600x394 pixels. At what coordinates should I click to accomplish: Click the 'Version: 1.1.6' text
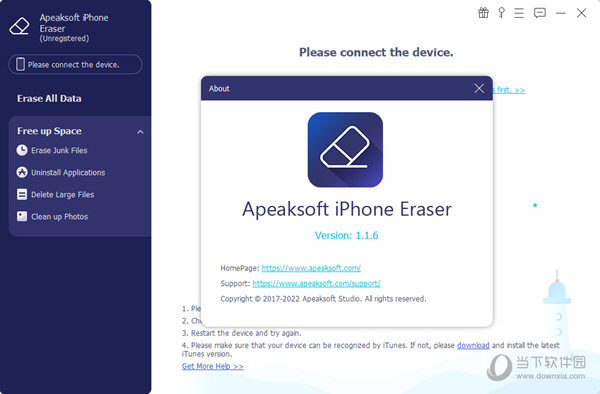(346, 235)
